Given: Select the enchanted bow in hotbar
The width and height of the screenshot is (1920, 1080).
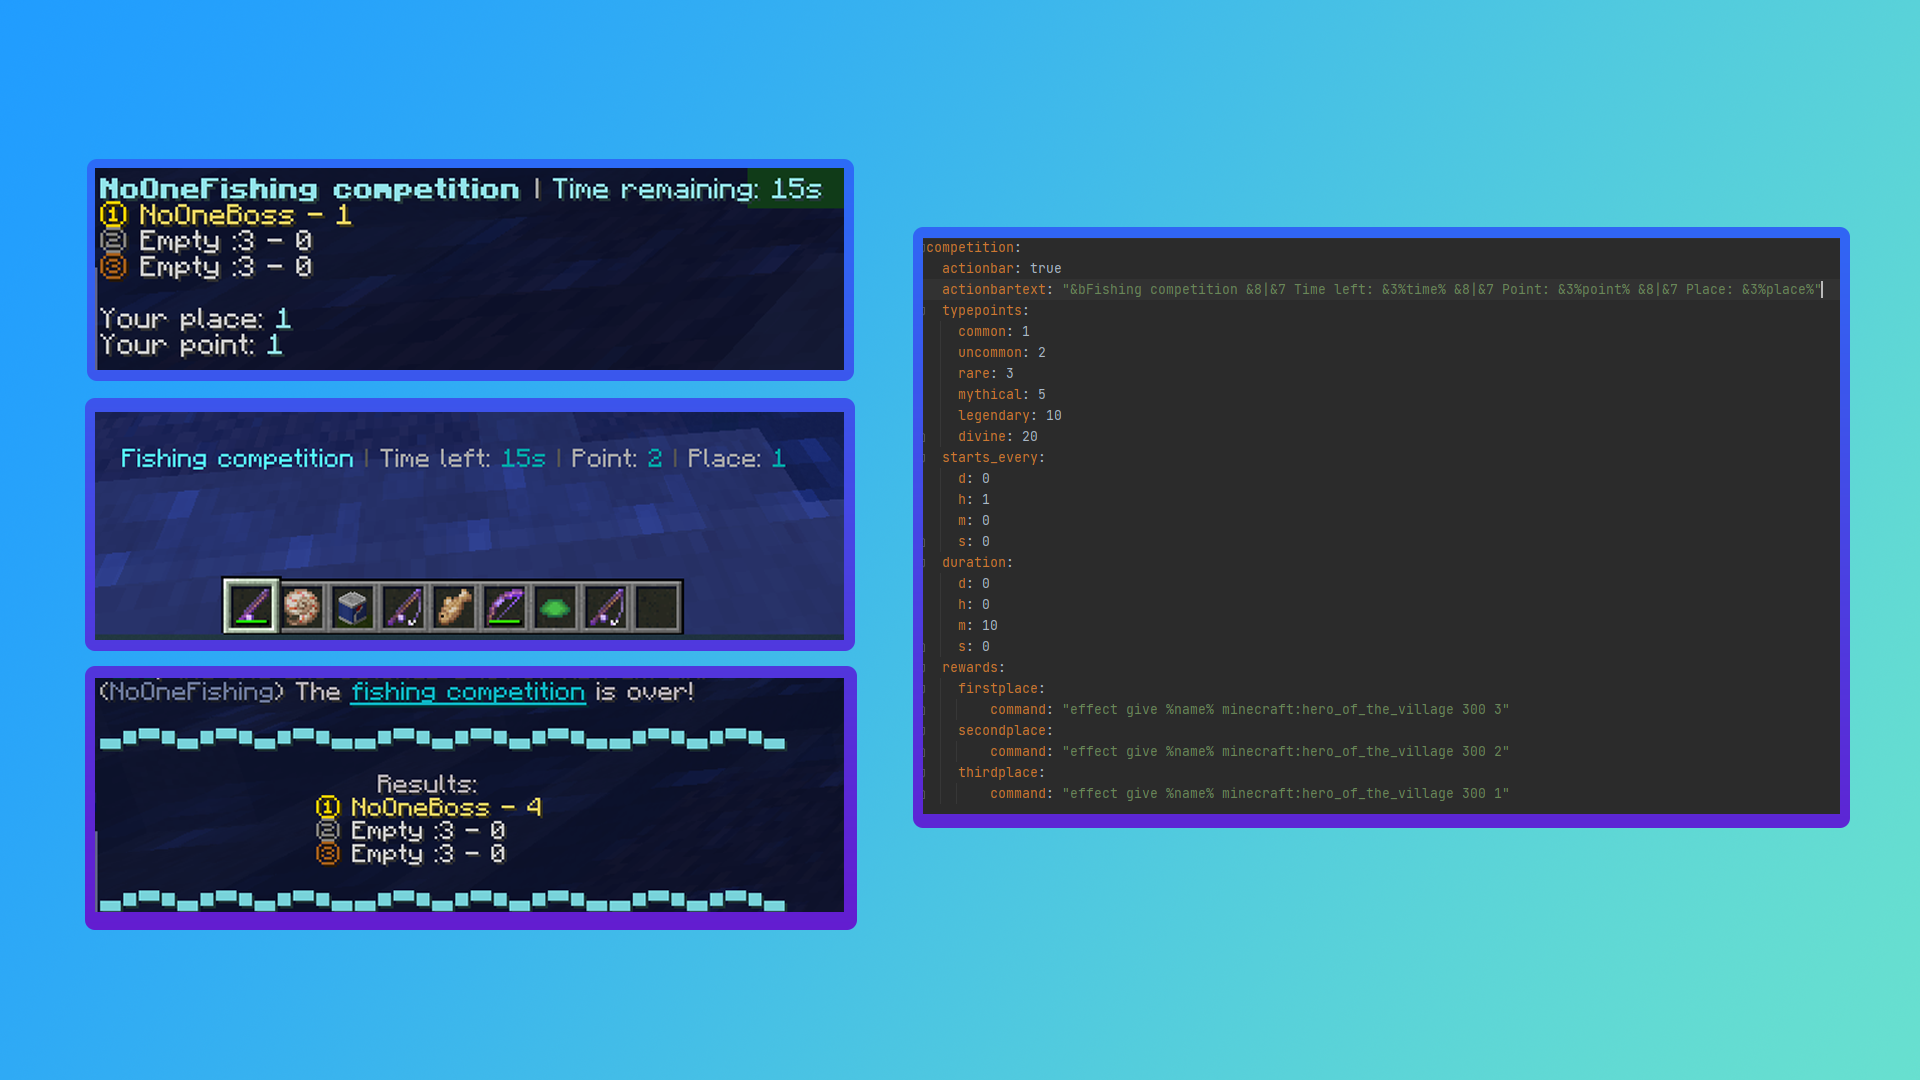Looking at the screenshot, I should point(505,606).
